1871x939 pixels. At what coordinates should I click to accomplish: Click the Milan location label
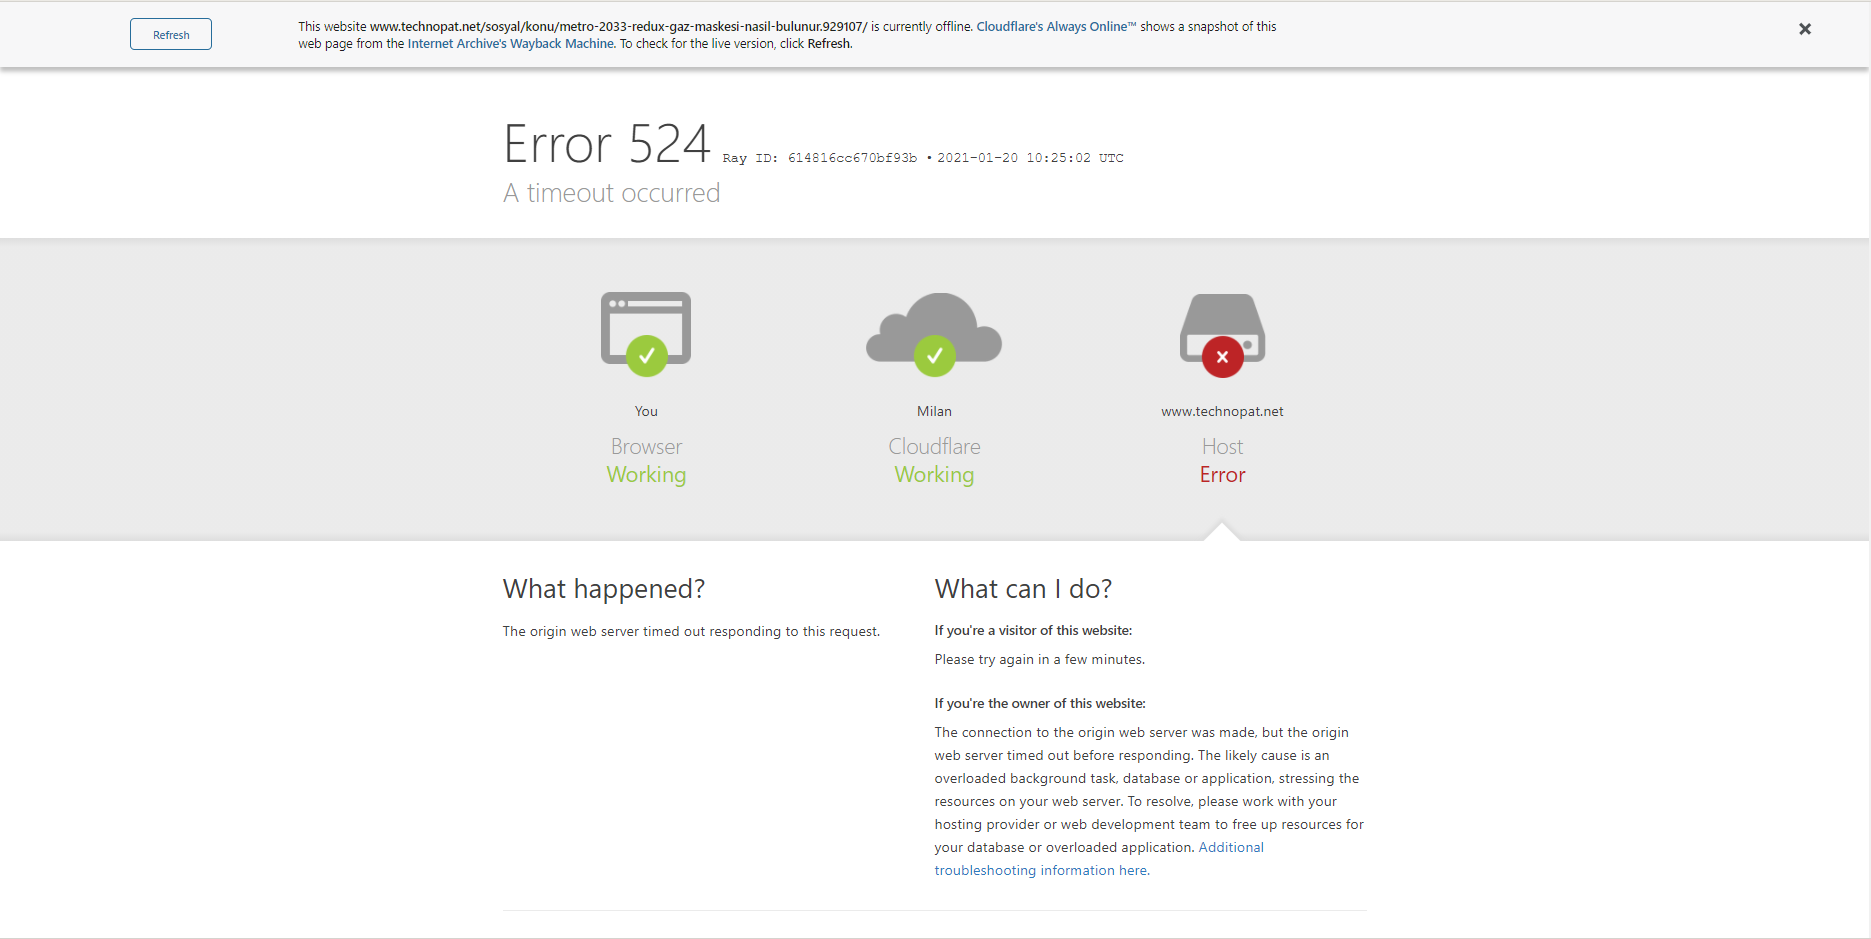coord(934,411)
